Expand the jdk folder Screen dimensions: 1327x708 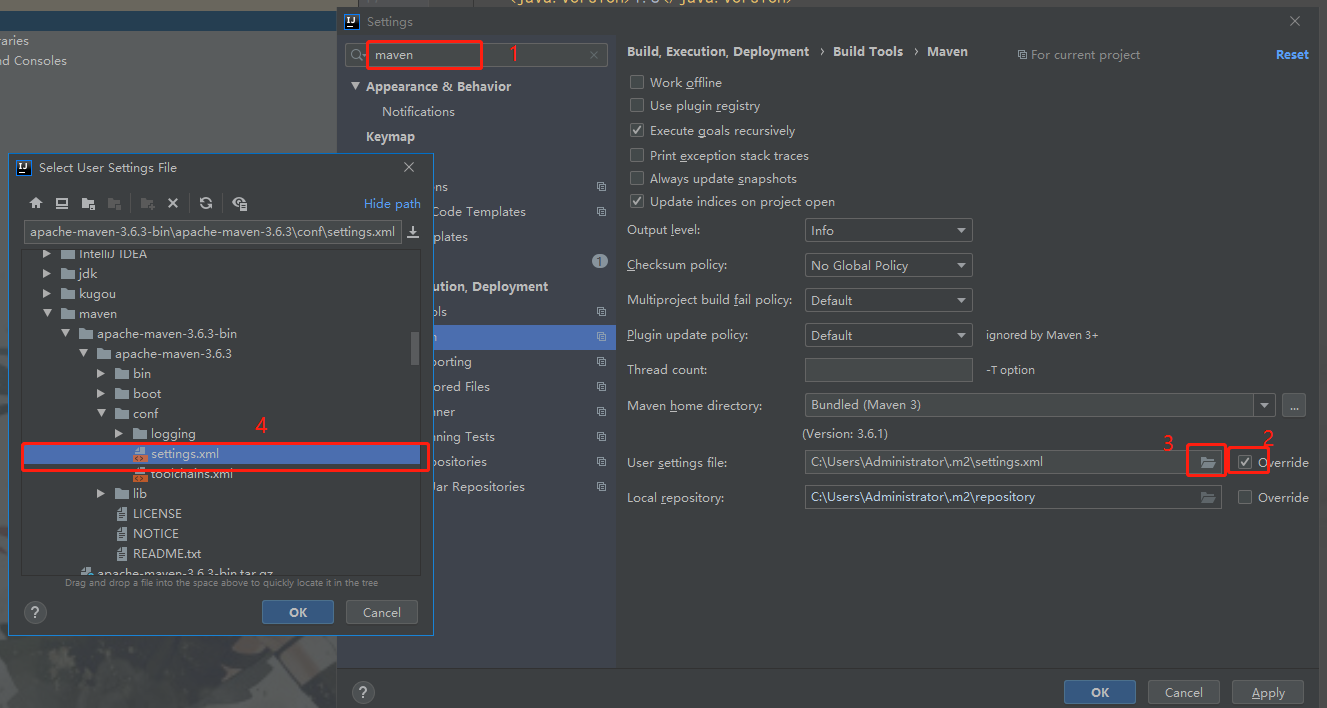[47, 273]
